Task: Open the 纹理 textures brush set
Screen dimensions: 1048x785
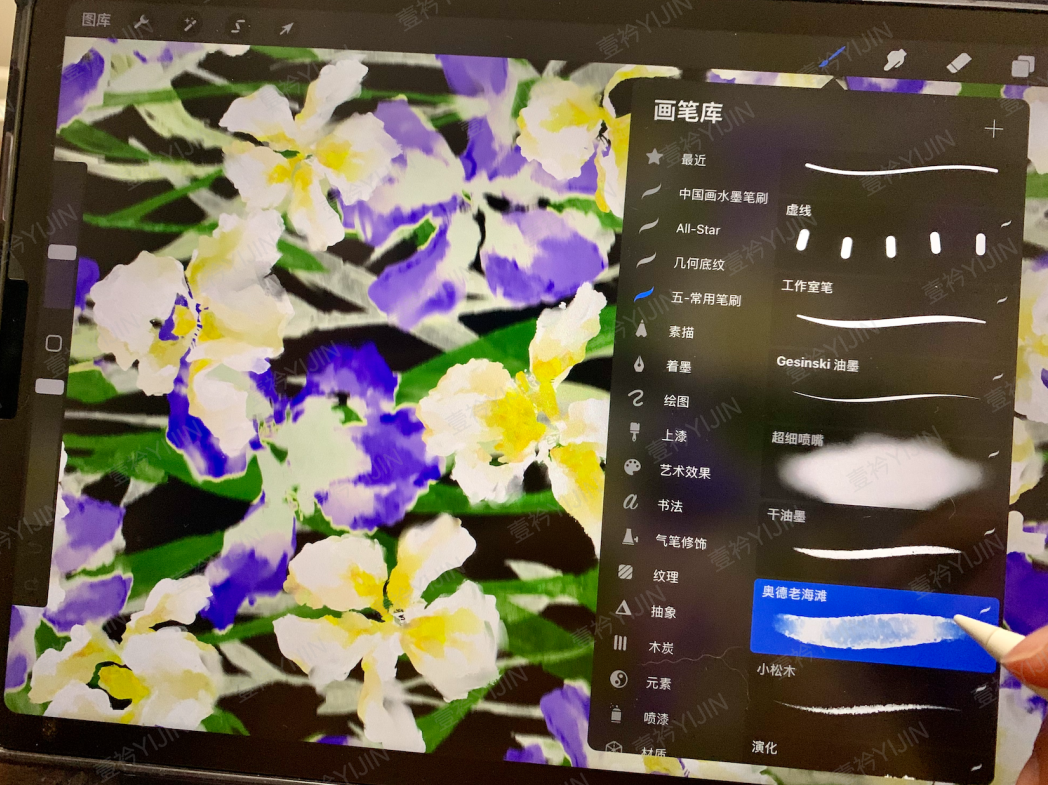Action: point(666,577)
